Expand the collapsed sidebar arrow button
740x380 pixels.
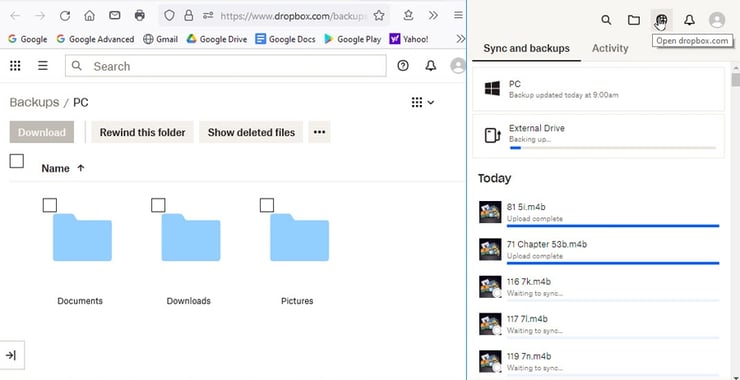tap(11, 355)
